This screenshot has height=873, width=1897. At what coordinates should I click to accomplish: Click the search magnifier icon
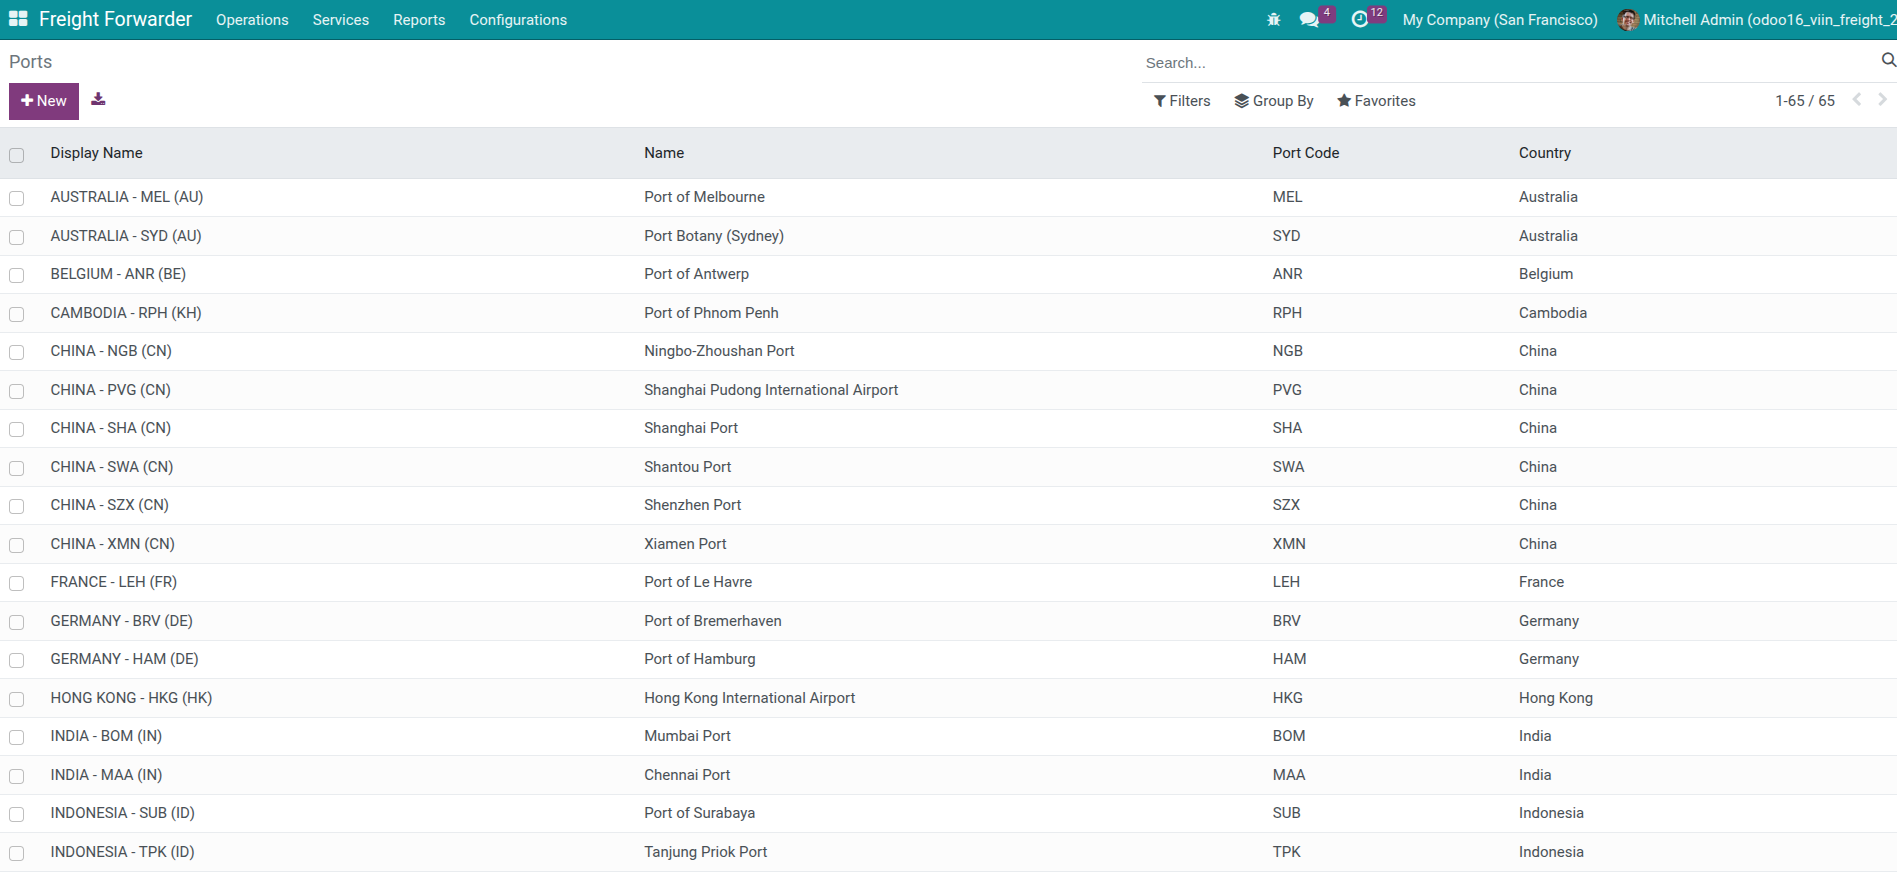tap(1887, 61)
